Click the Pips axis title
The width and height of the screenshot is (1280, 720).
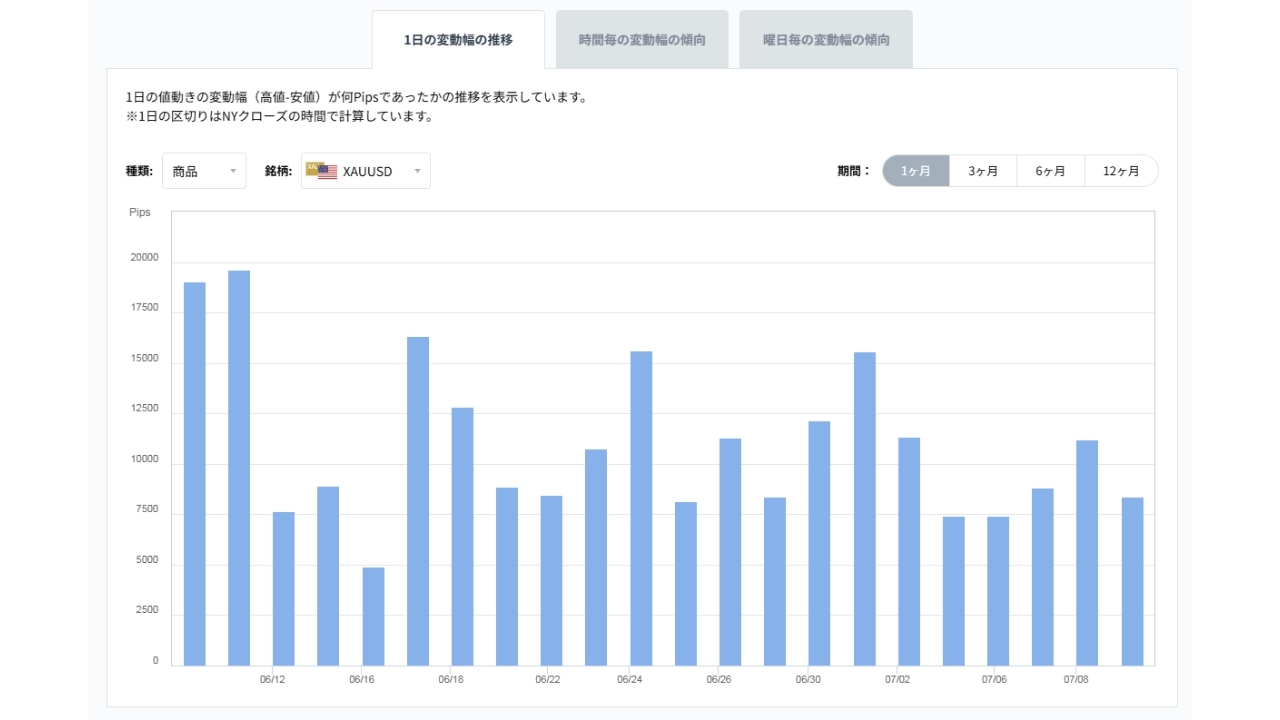[x=140, y=212]
